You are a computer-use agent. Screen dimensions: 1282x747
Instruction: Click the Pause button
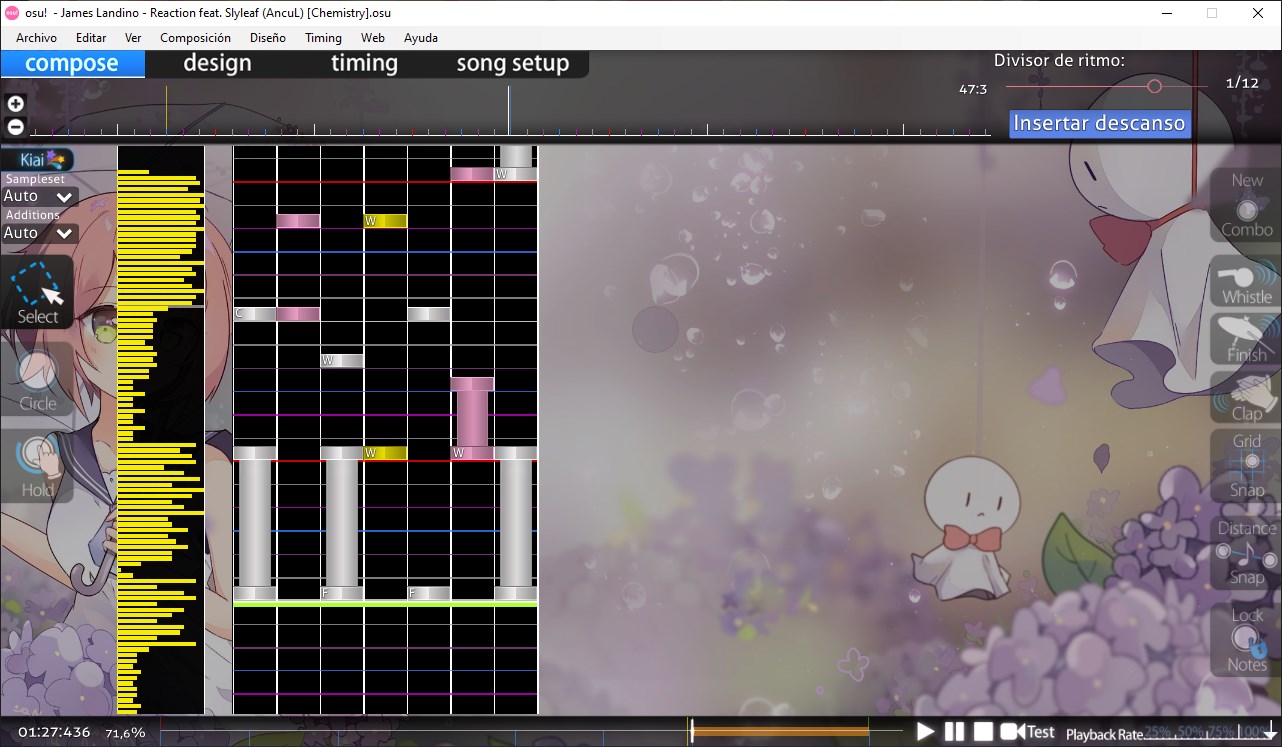coord(955,732)
